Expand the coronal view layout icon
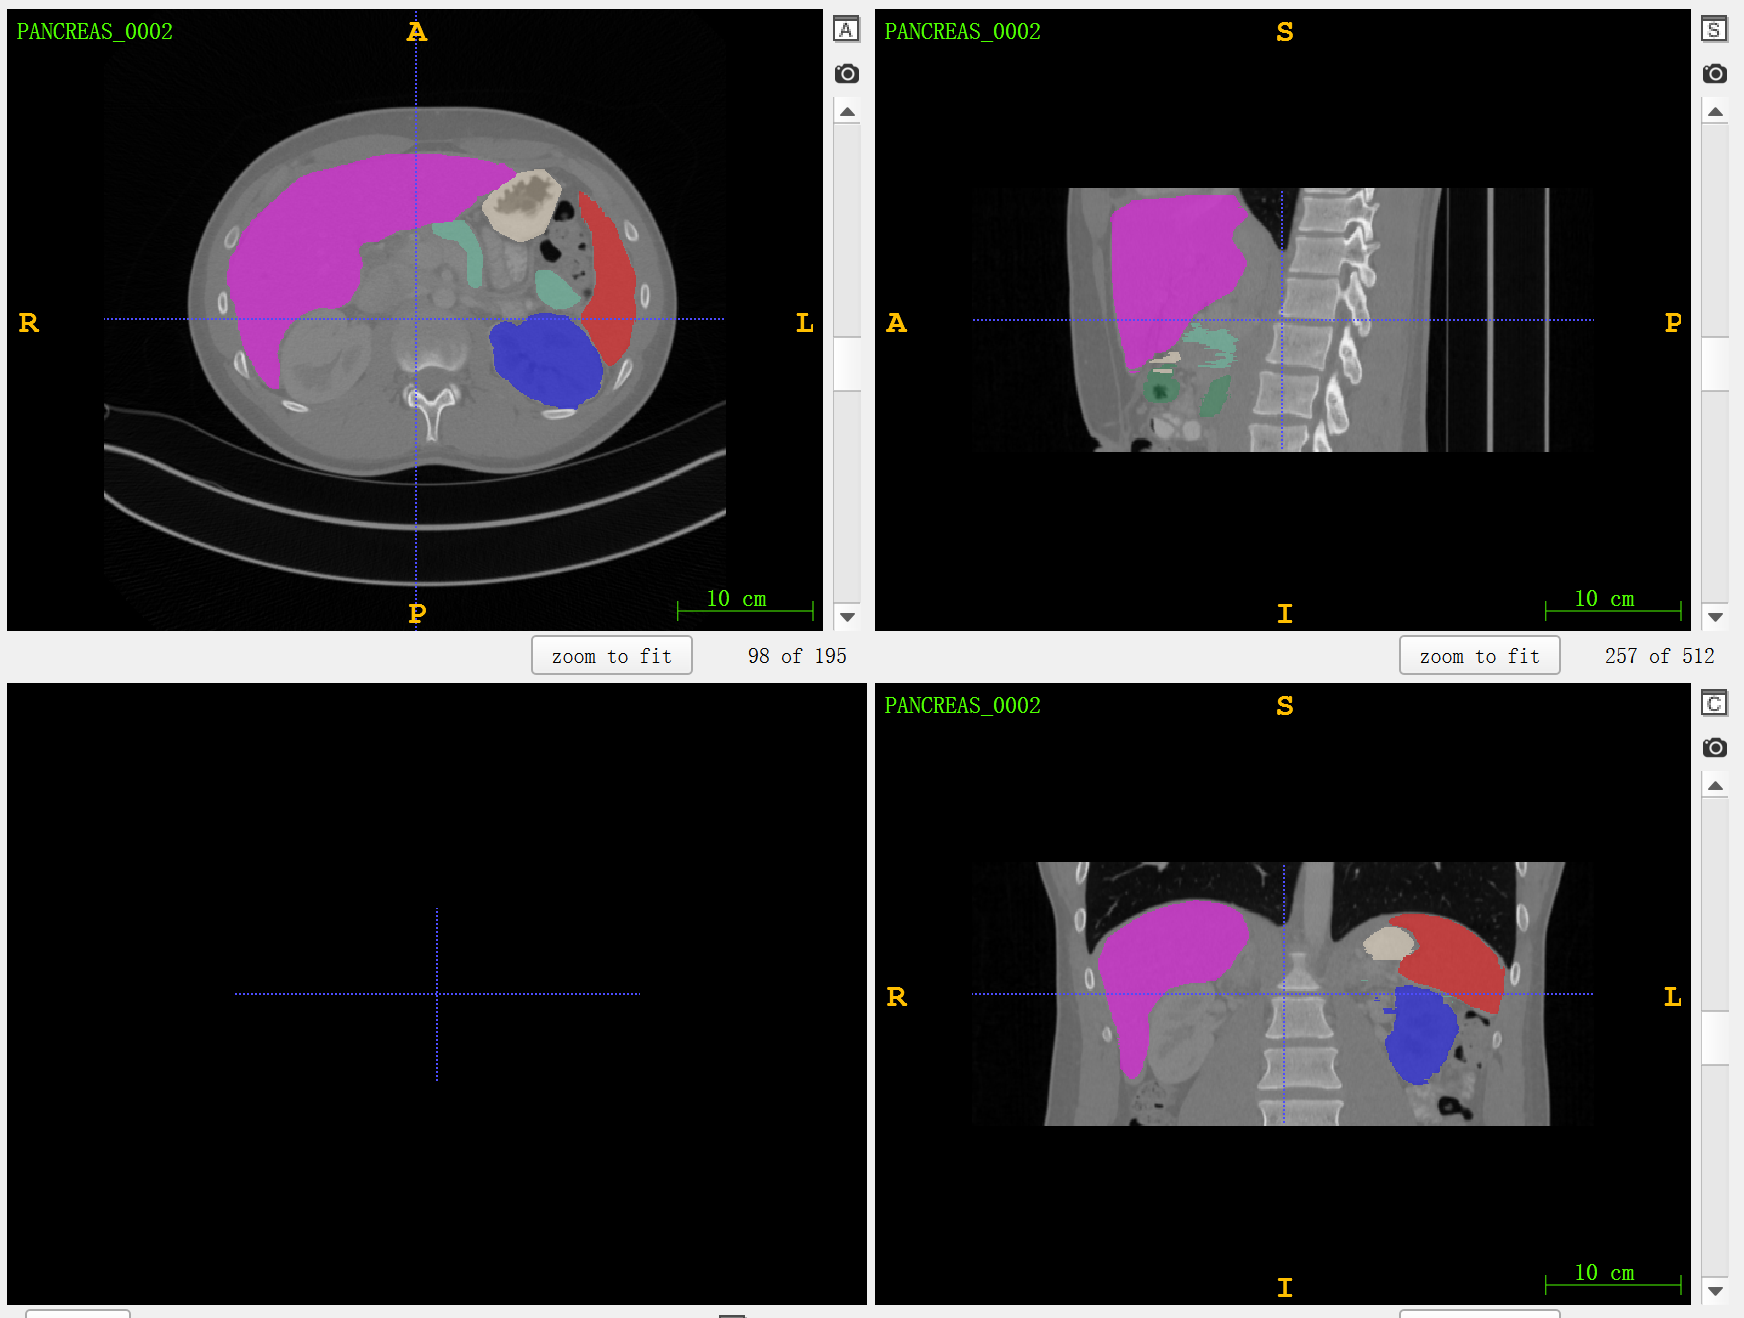The image size is (1744, 1318). 1714,704
